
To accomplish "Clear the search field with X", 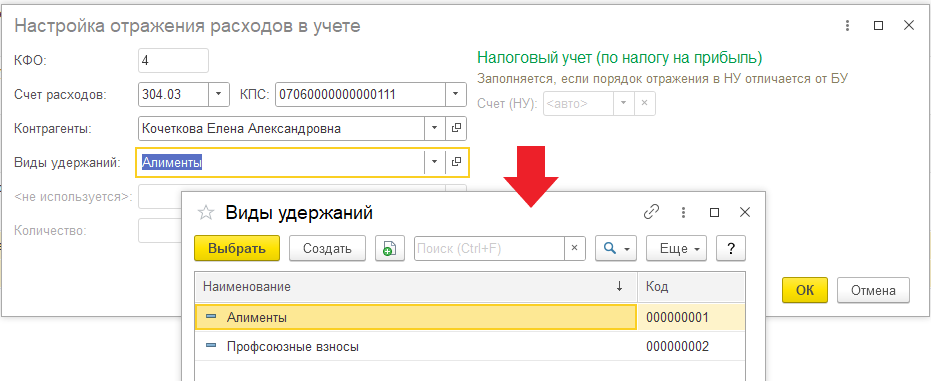I will tap(574, 249).
